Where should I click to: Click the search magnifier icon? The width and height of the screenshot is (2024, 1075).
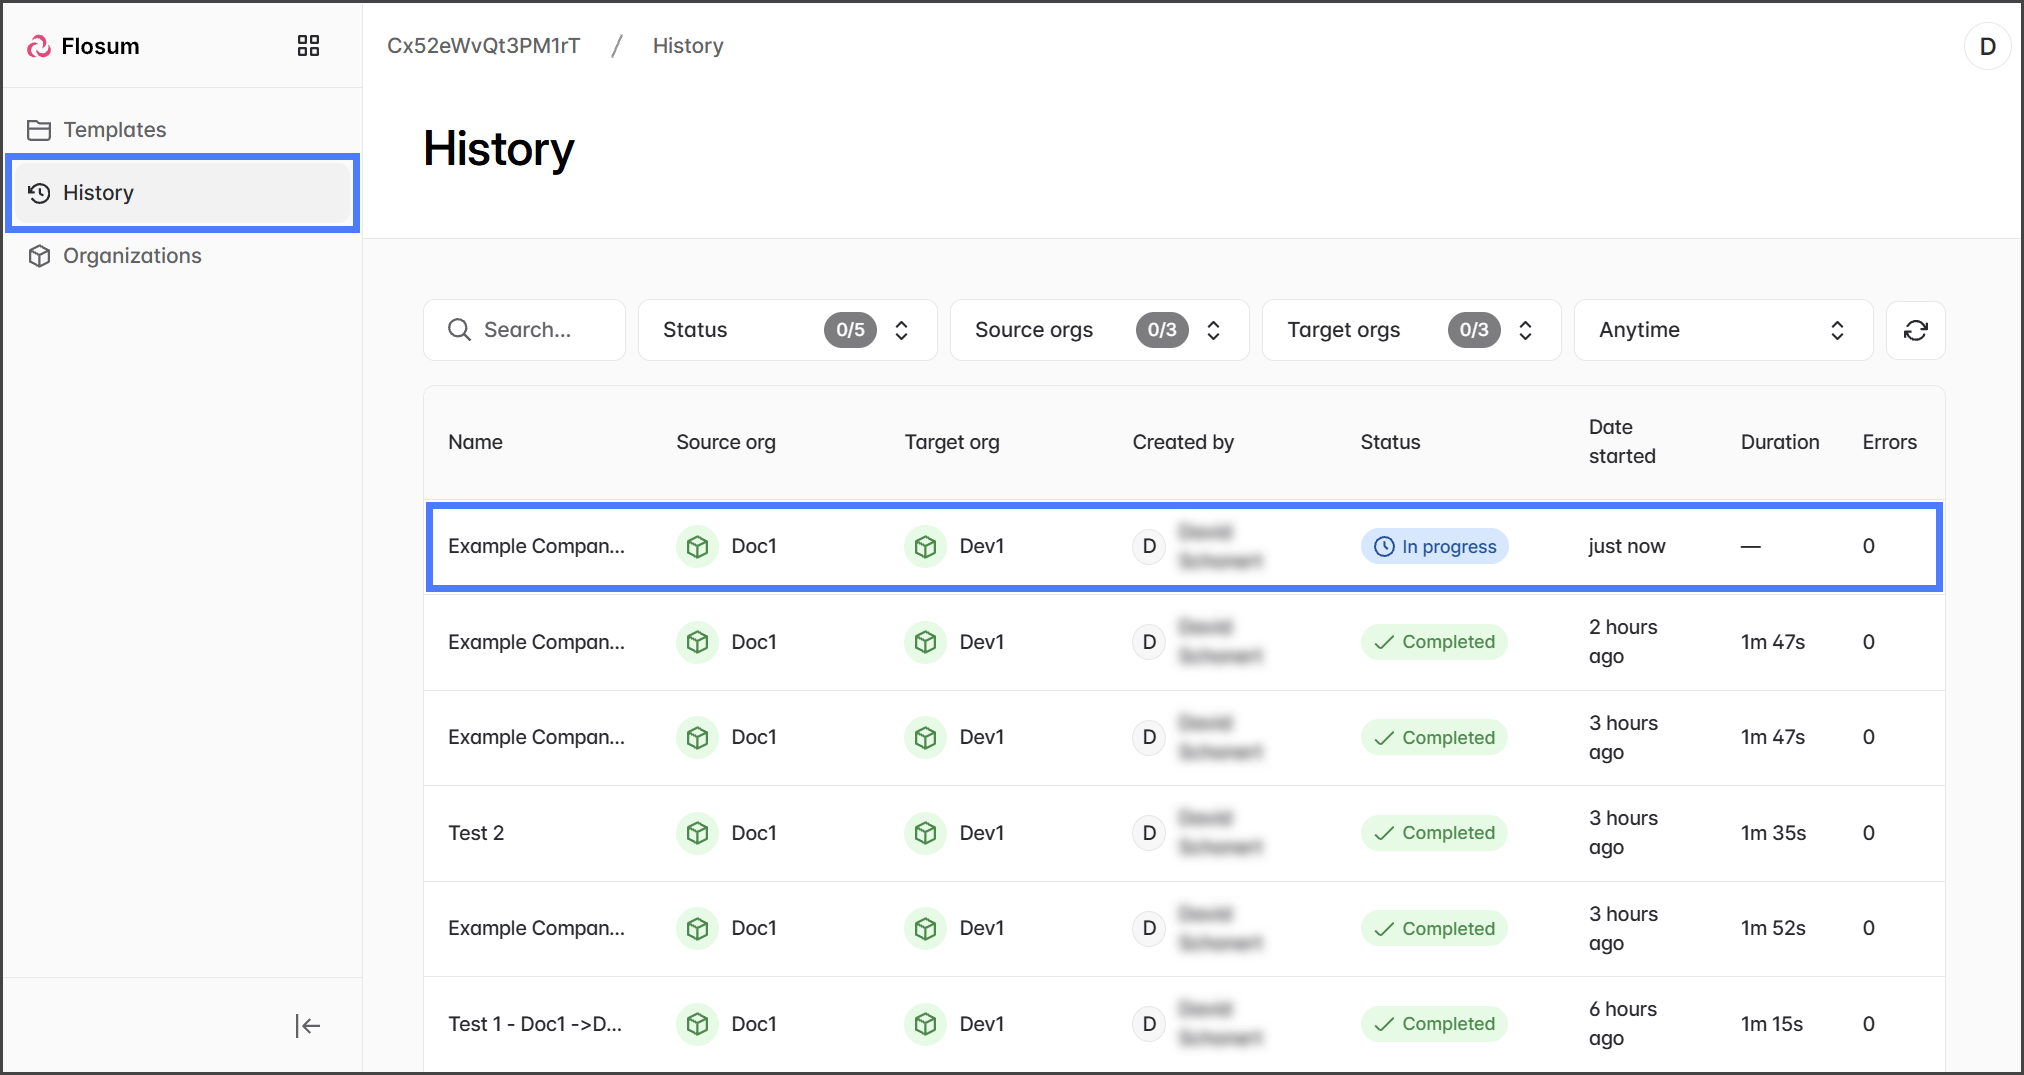point(459,330)
